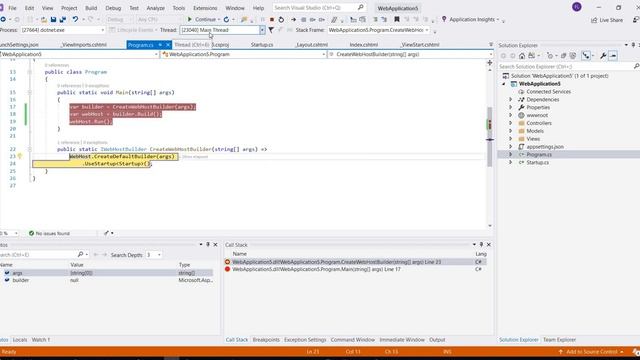Image resolution: width=640 pixels, height=360 pixels.
Task: Click the Live Share button
Action: 607,20
